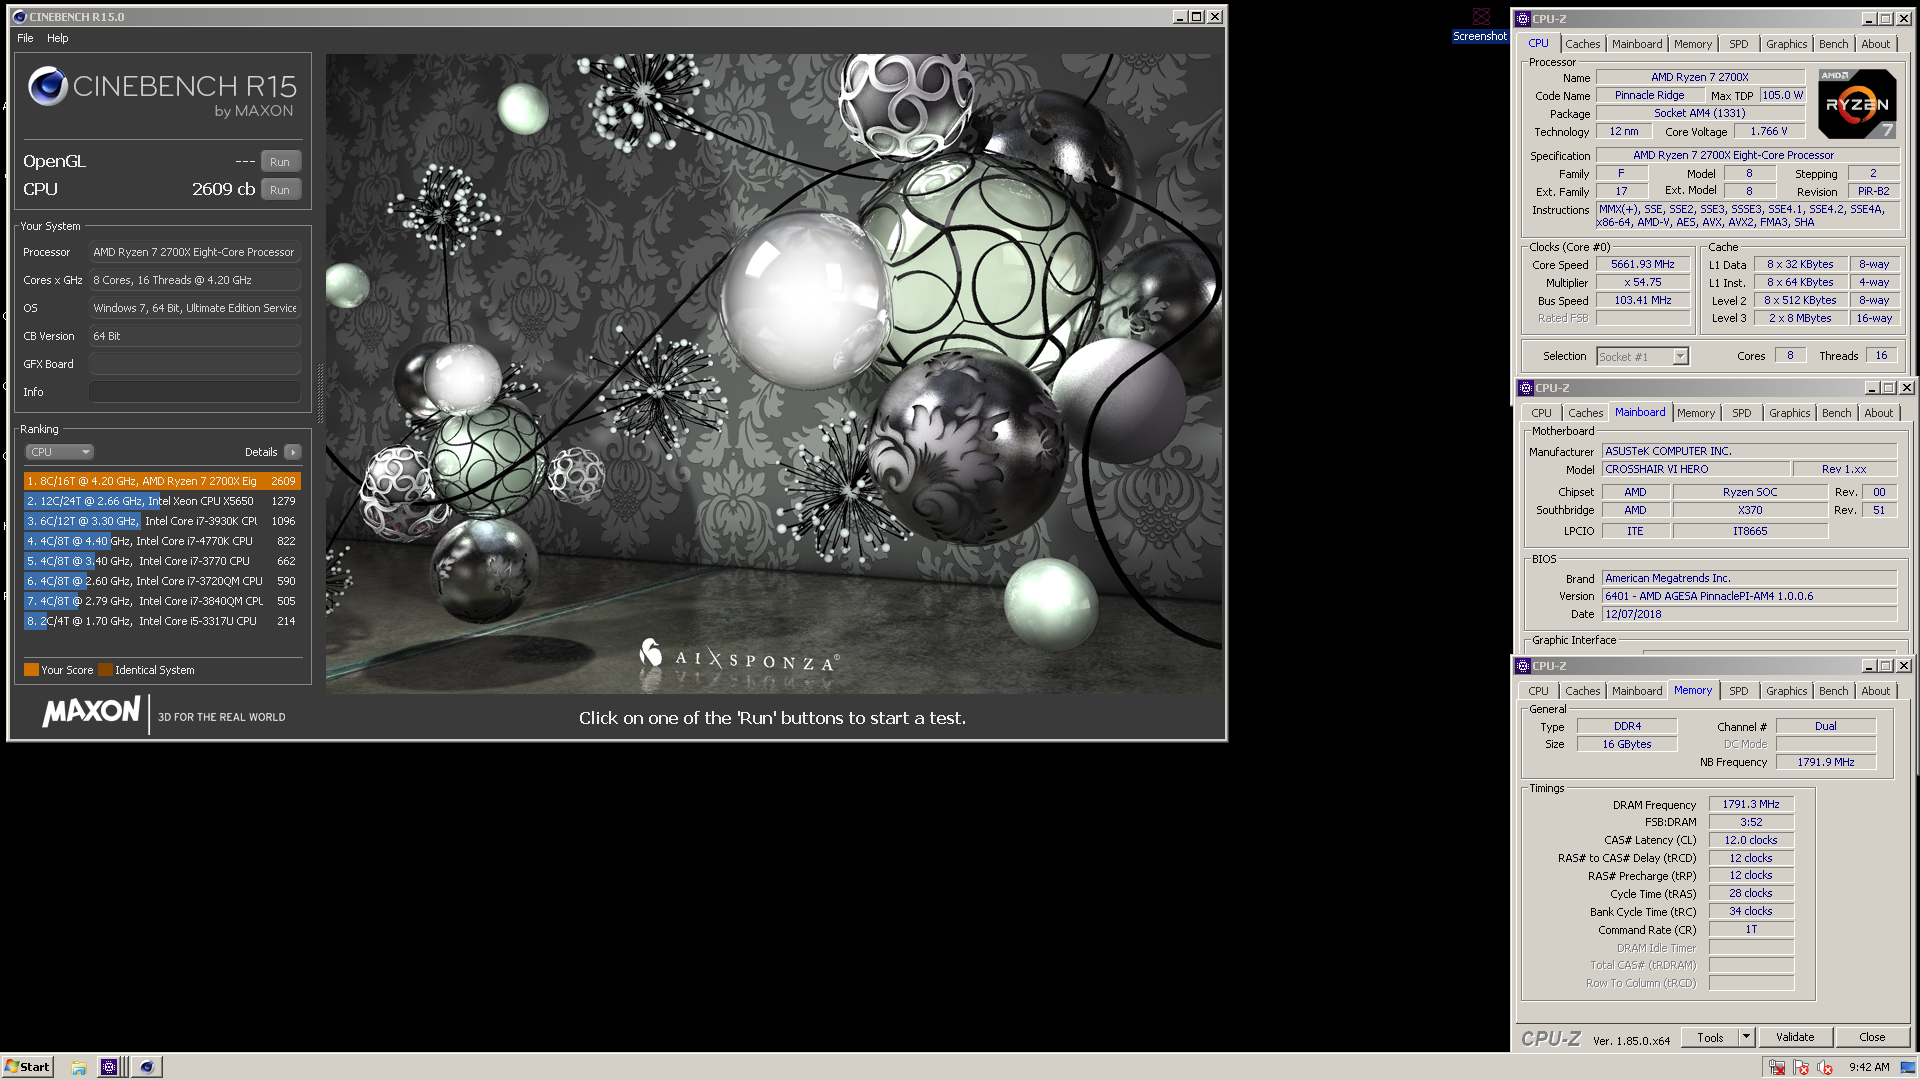Click the Cinebench title bar app icon
This screenshot has width=1920, height=1080.
point(19,17)
